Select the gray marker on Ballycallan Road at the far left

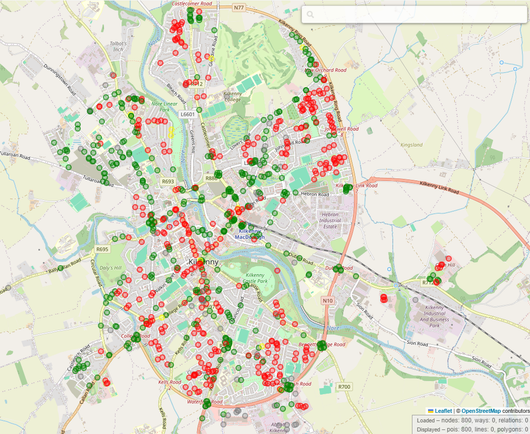click(8, 287)
